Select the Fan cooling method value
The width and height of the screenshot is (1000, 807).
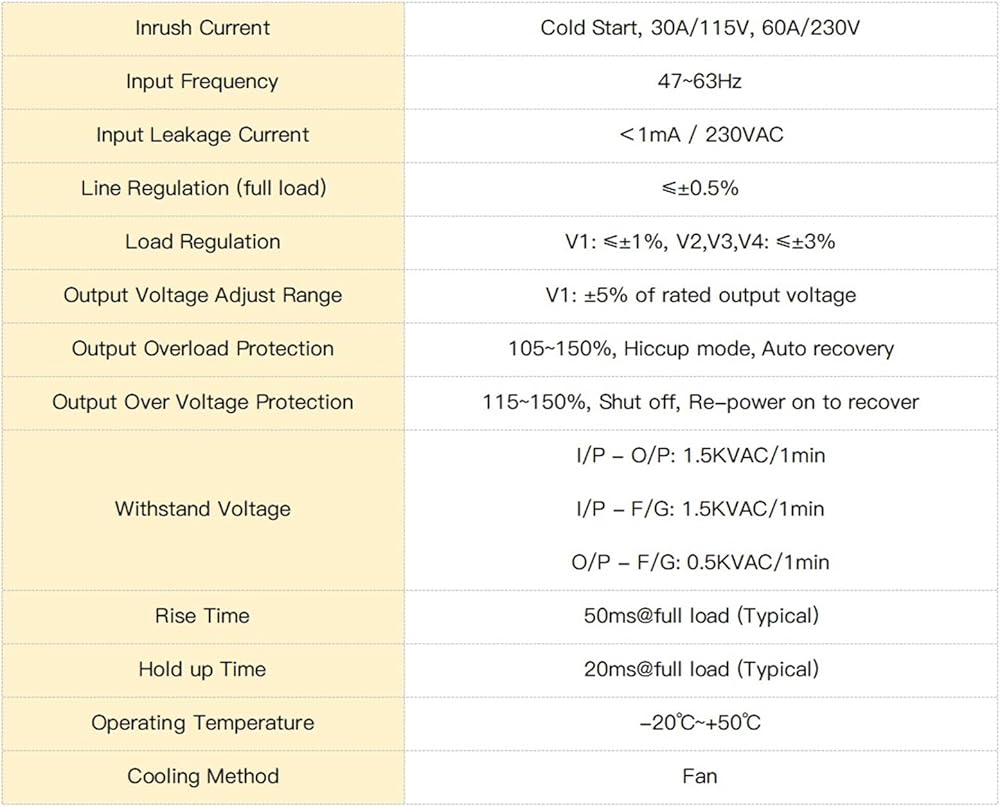[x=700, y=777]
